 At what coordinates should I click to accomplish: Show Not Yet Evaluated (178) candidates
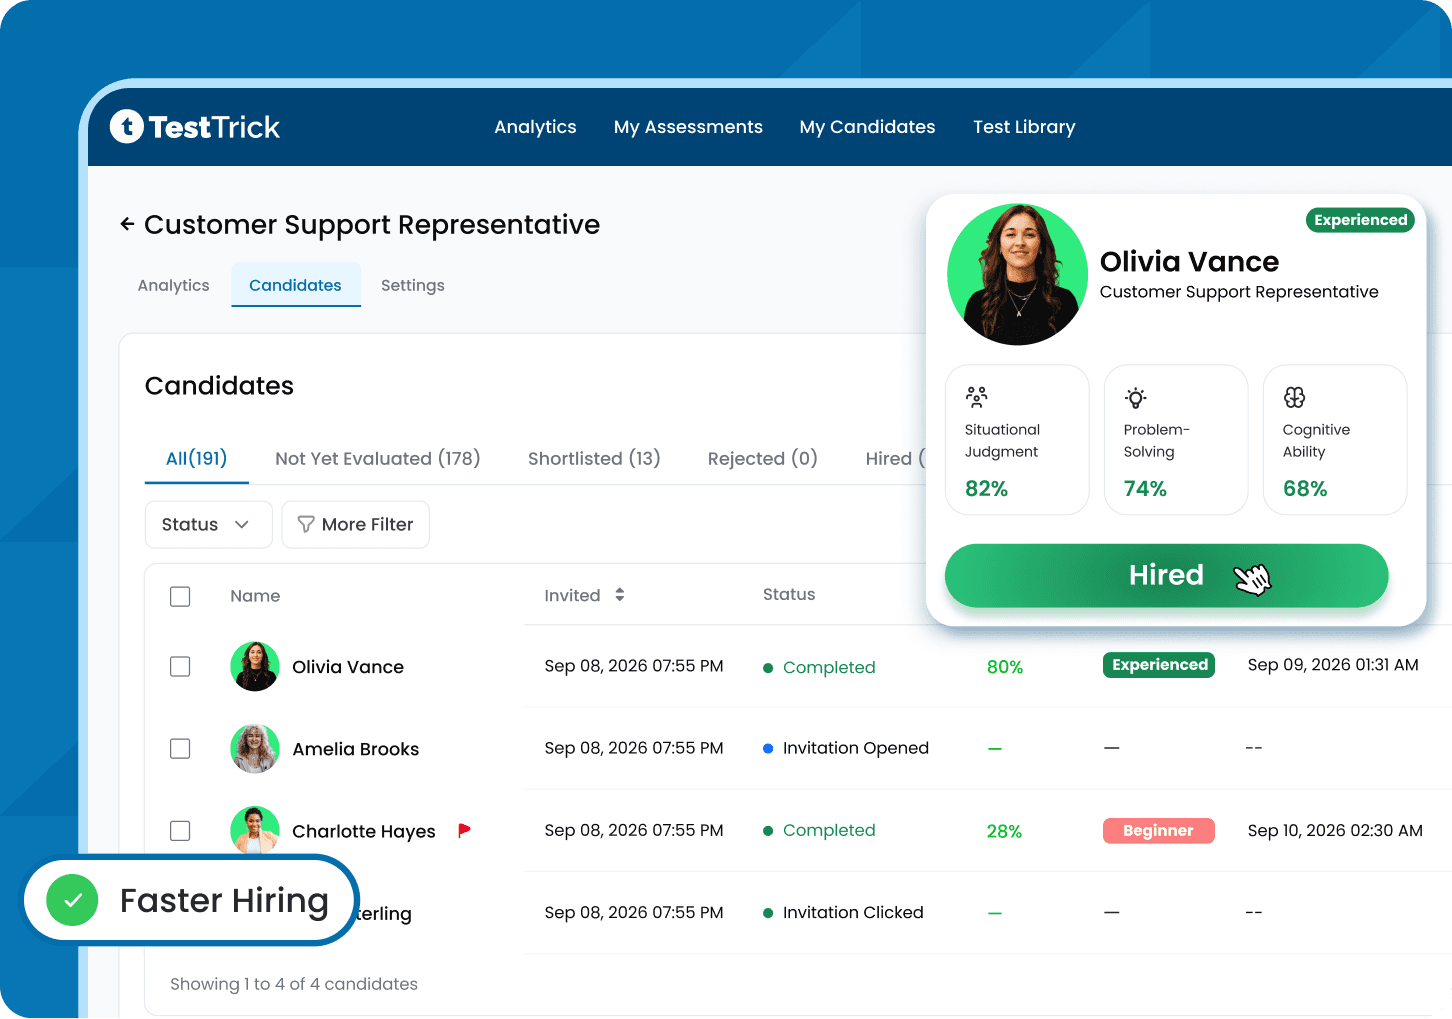click(378, 458)
